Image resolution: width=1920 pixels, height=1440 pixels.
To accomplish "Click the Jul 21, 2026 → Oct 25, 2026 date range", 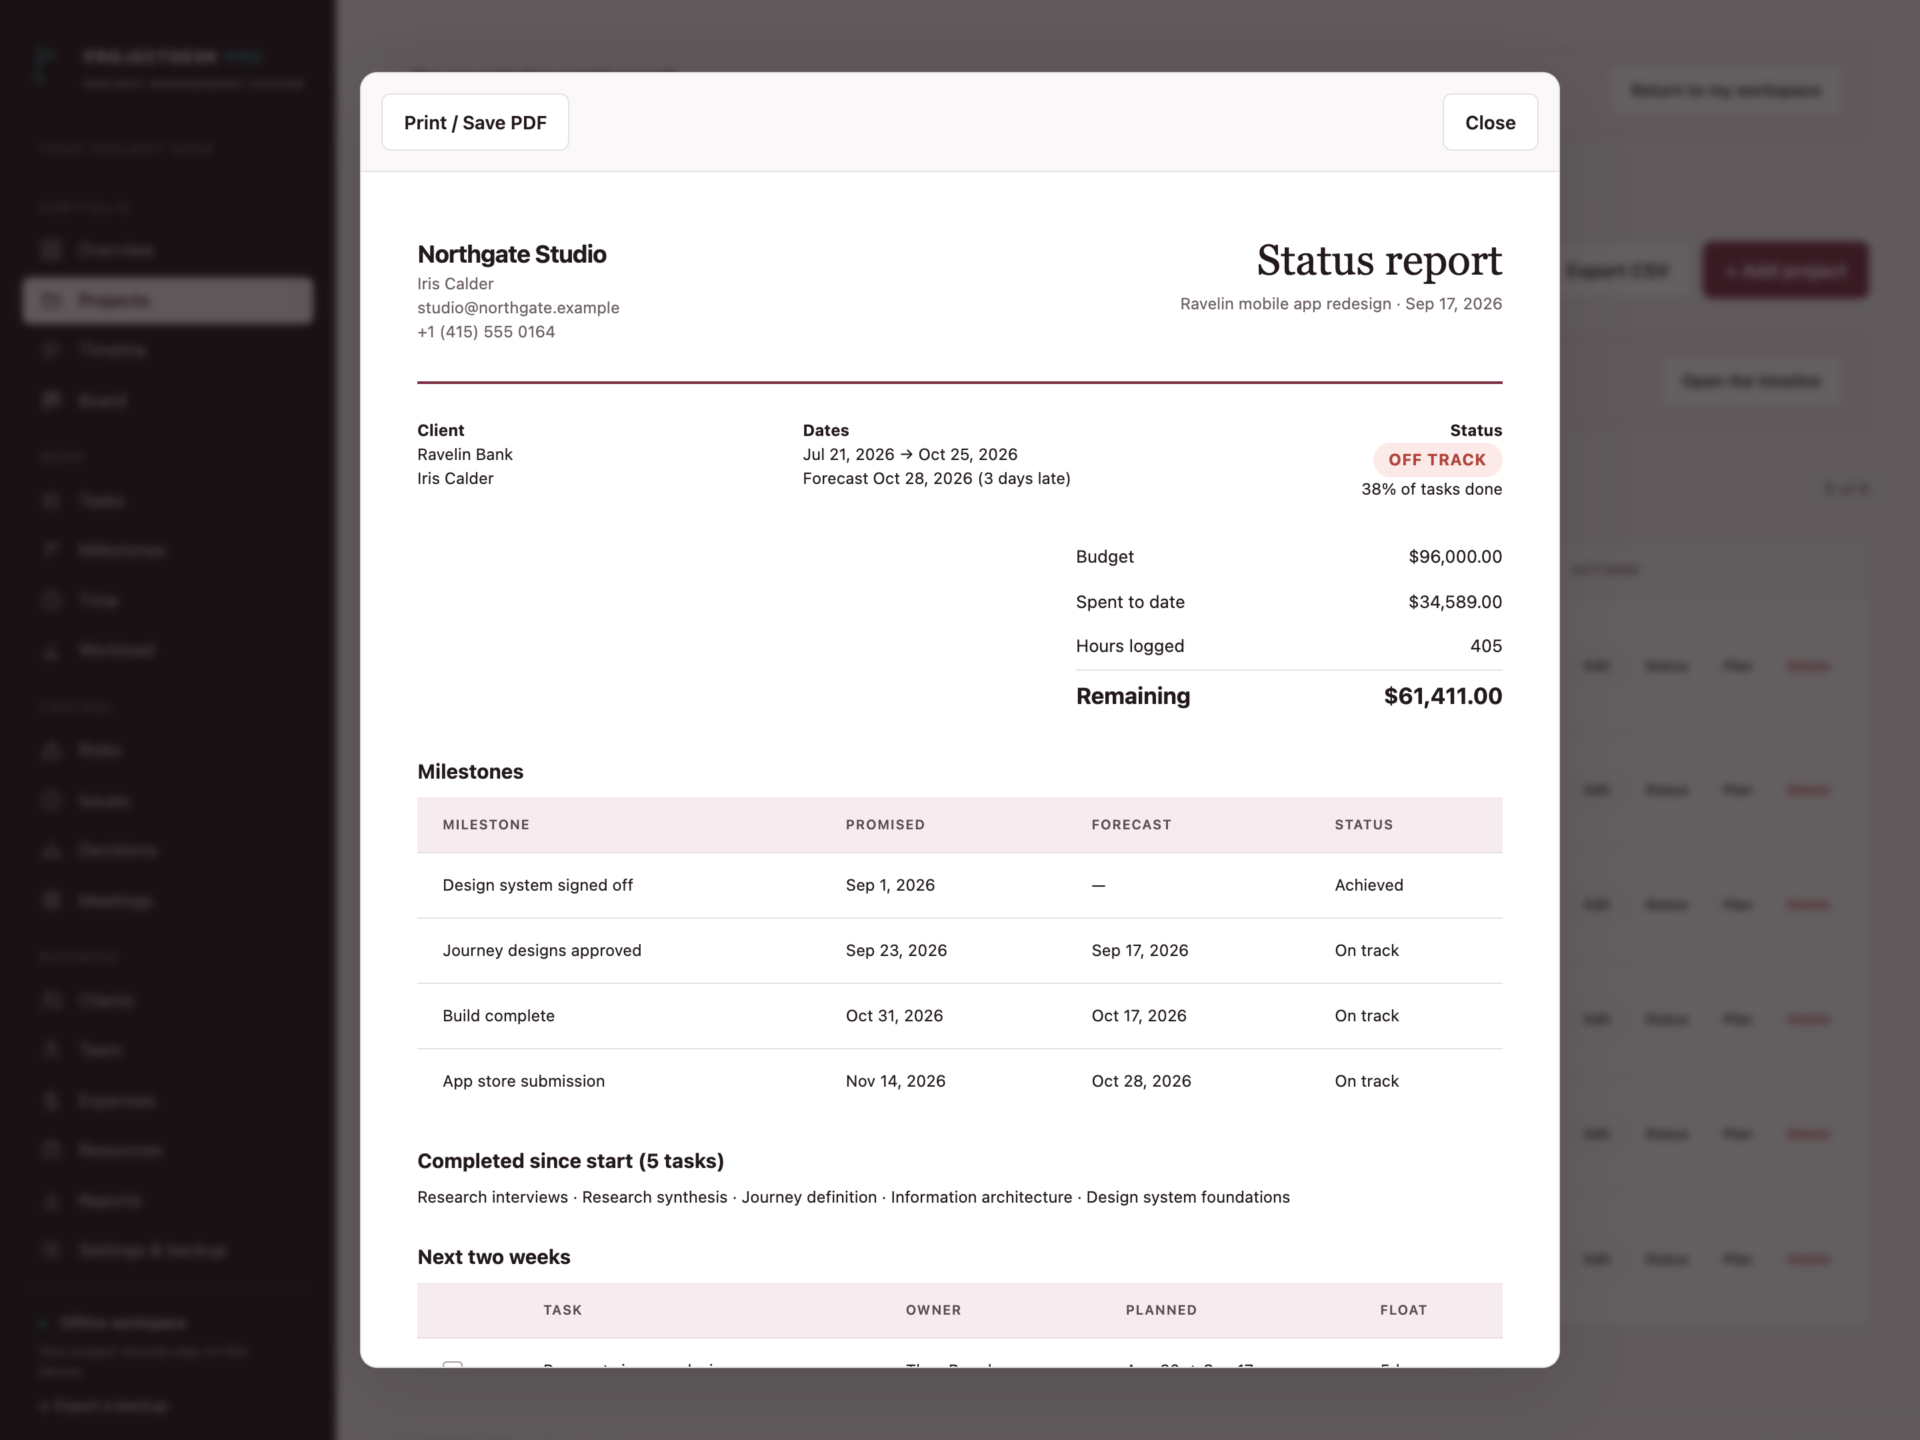I will pos(910,454).
